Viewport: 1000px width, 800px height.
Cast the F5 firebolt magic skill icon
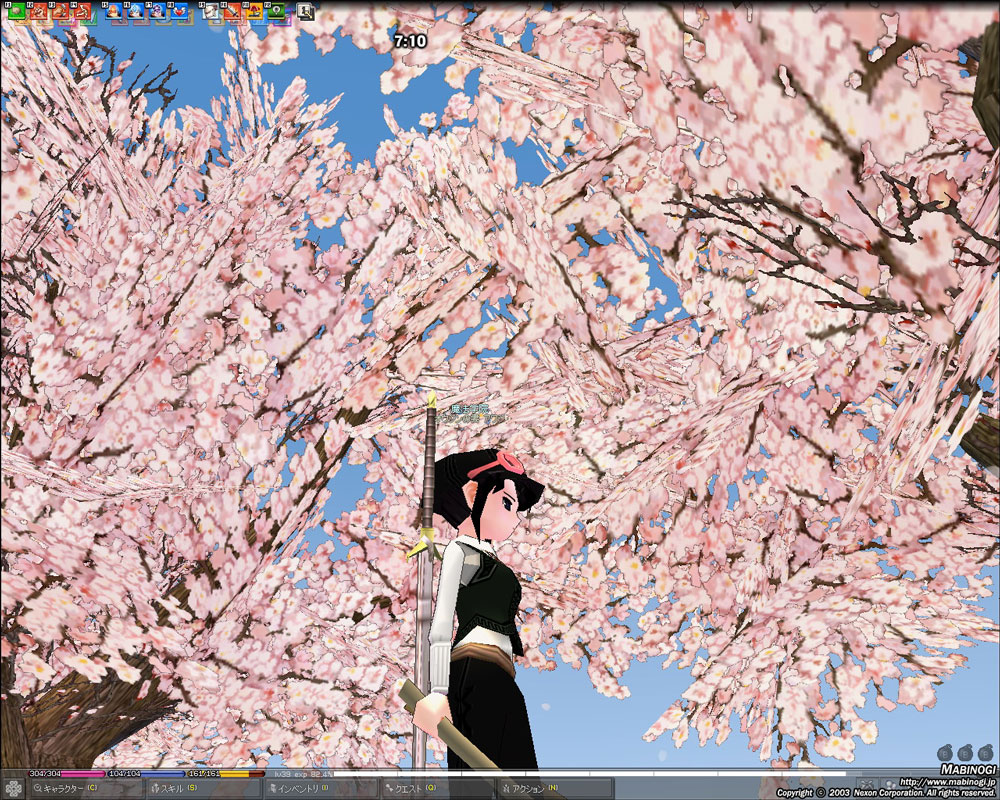(114, 11)
